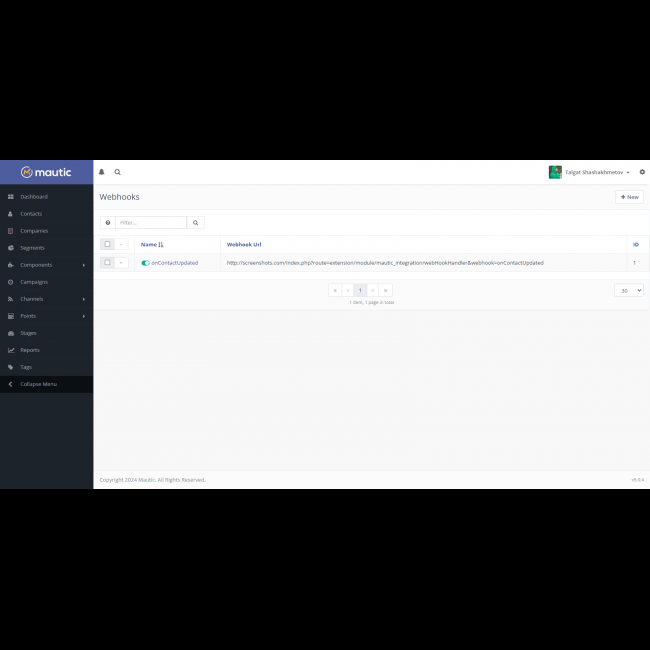Click the global search magnifier icon
Viewport: 650px width, 650px height.
pyautogui.click(x=117, y=172)
